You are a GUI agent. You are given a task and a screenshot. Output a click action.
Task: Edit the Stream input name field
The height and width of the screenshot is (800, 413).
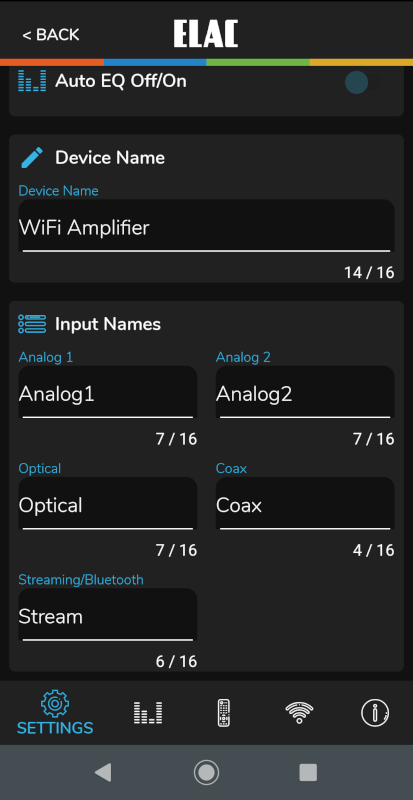108,615
